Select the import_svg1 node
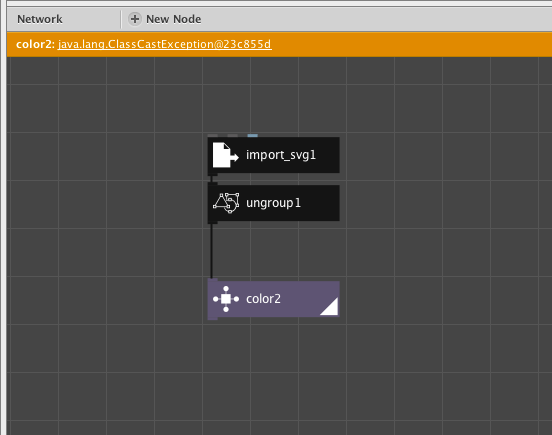 pos(274,155)
